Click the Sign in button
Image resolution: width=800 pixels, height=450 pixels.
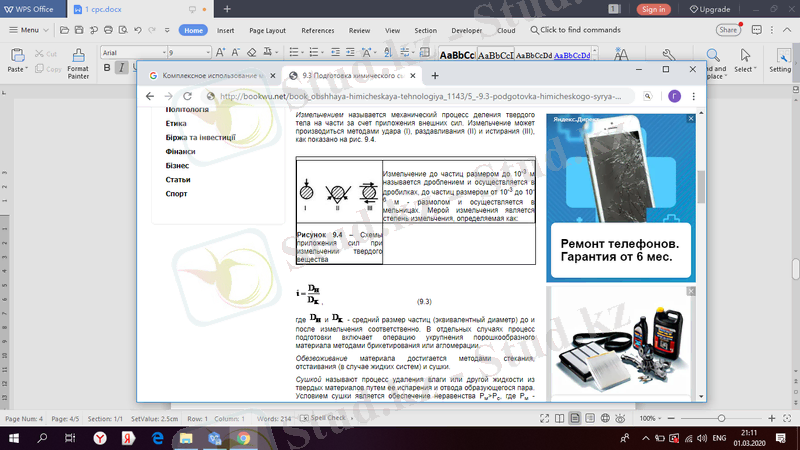tap(653, 9)
